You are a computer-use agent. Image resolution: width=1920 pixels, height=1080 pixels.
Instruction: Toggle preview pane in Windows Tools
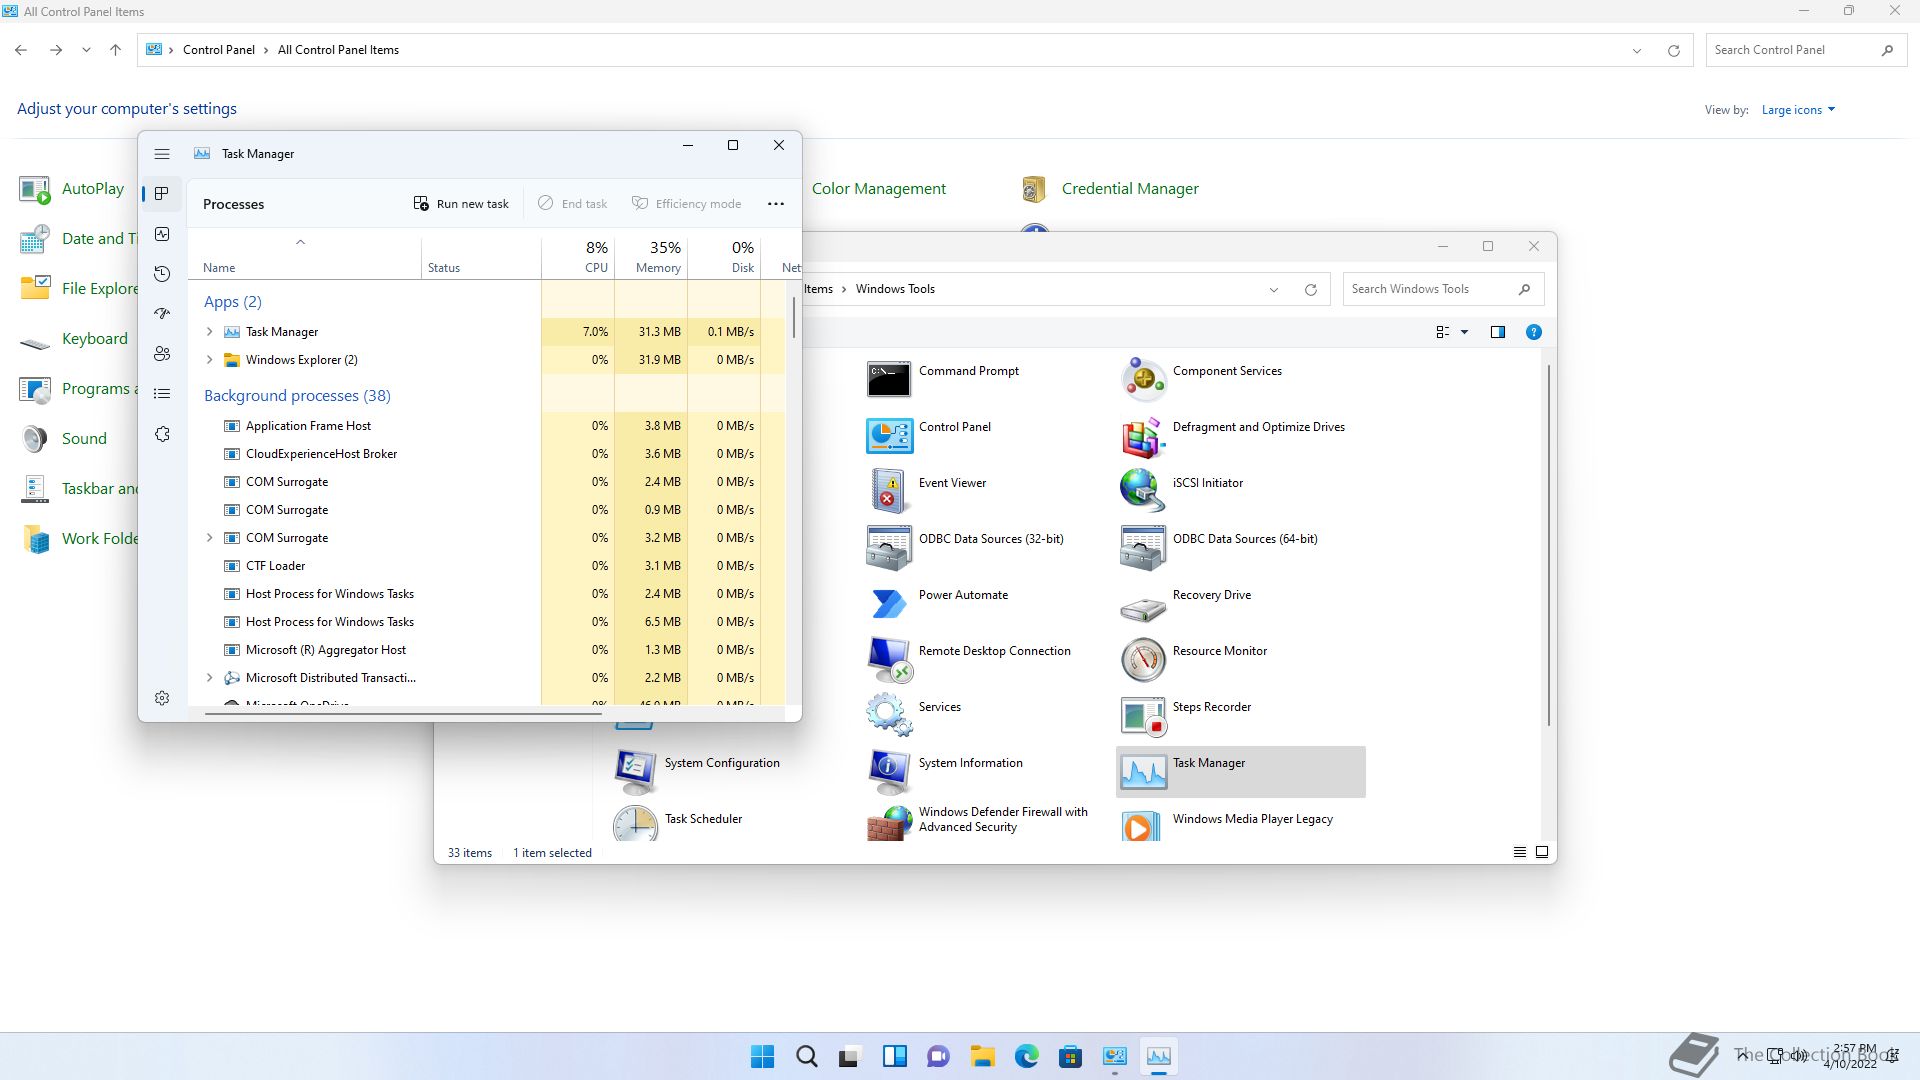coord(1498,333)
